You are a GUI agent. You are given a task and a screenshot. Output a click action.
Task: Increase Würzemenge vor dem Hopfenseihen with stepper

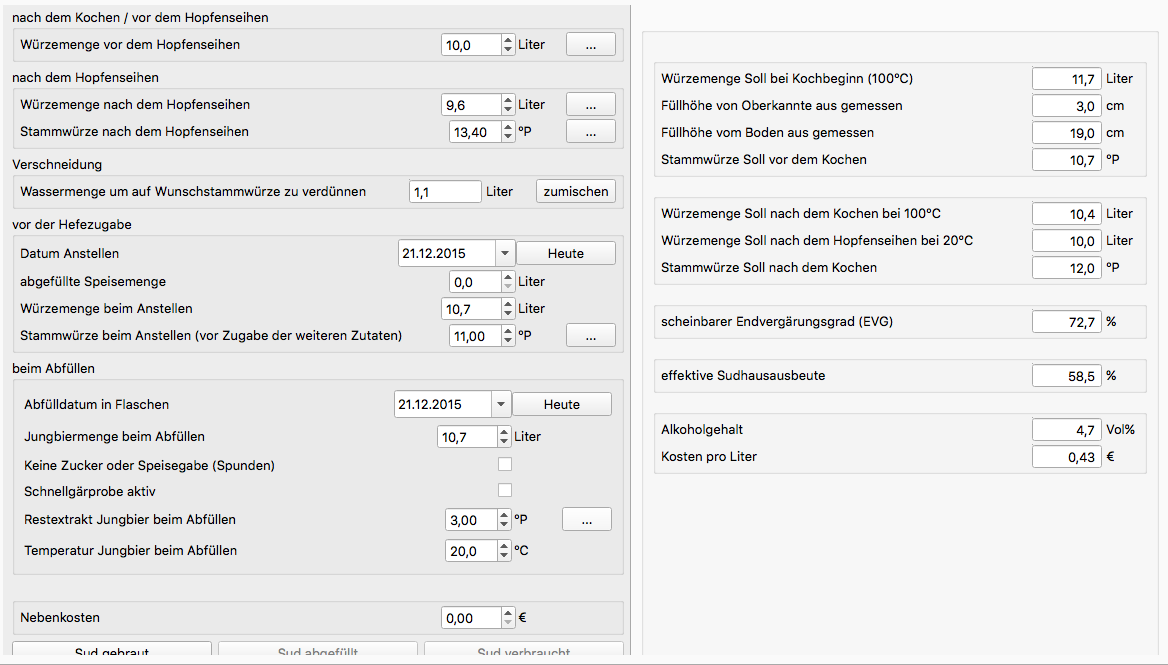click(508, 40)
